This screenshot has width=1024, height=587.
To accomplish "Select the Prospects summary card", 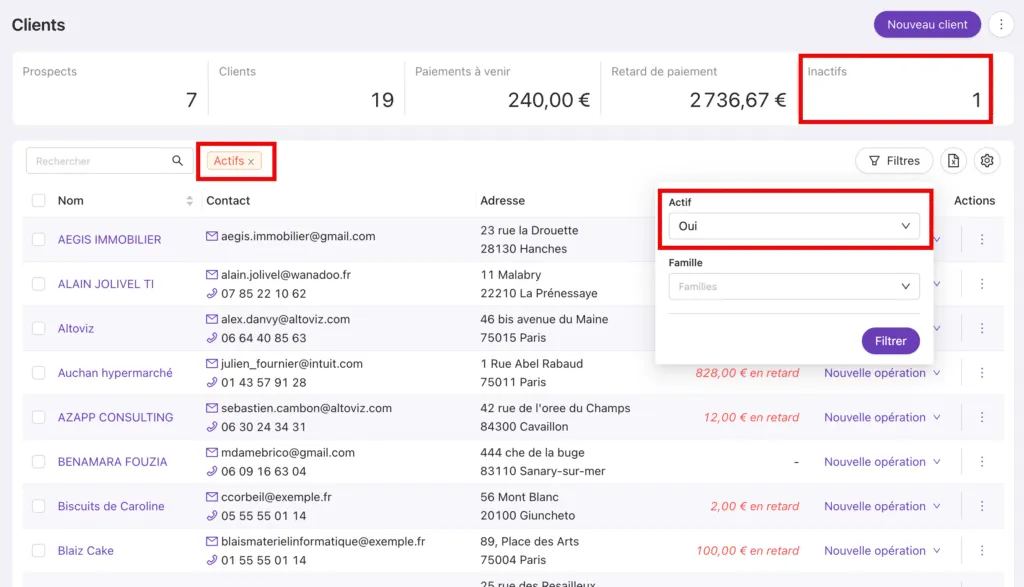I will coord(110,88).
